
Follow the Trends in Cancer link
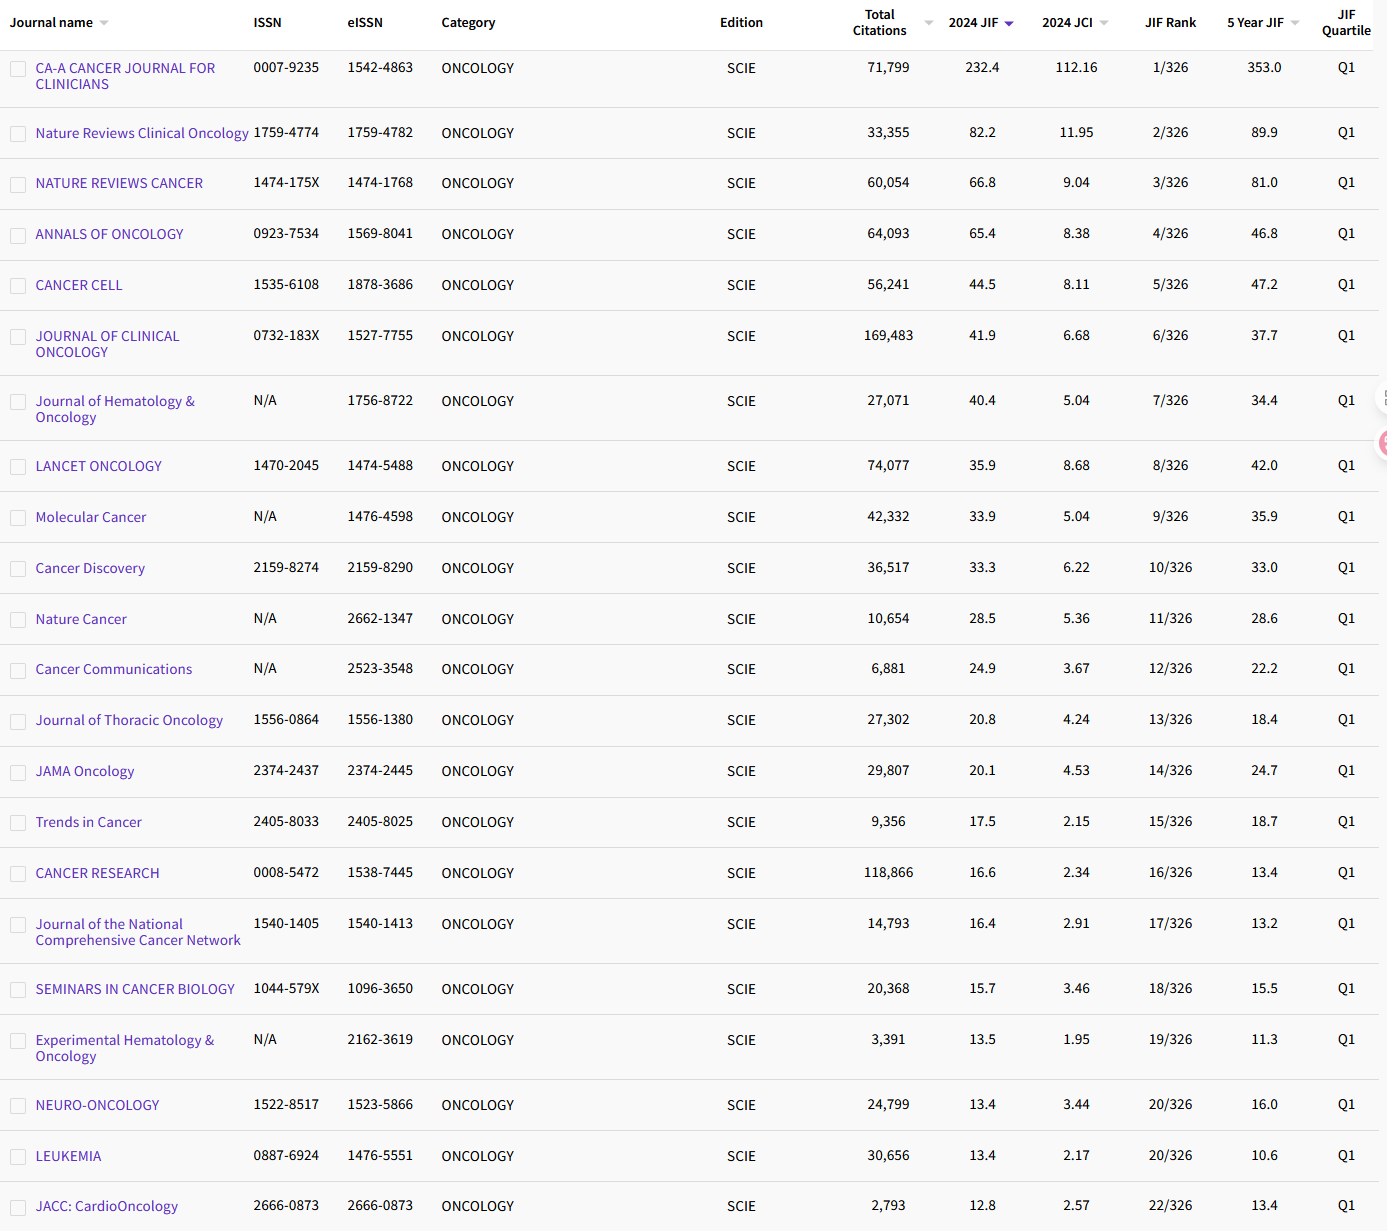[x=89, y=822]
